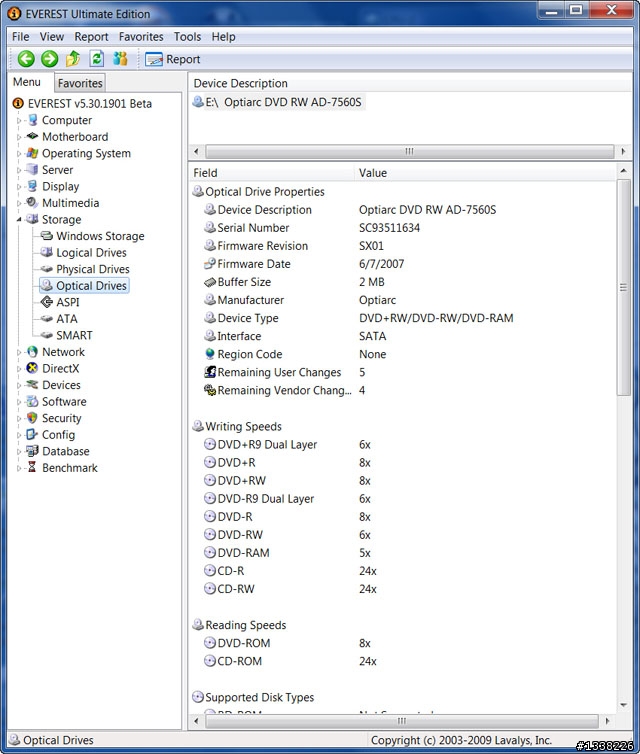The image size is (640, 754).
Task: Open the Favorites menu
Action: 141,37
